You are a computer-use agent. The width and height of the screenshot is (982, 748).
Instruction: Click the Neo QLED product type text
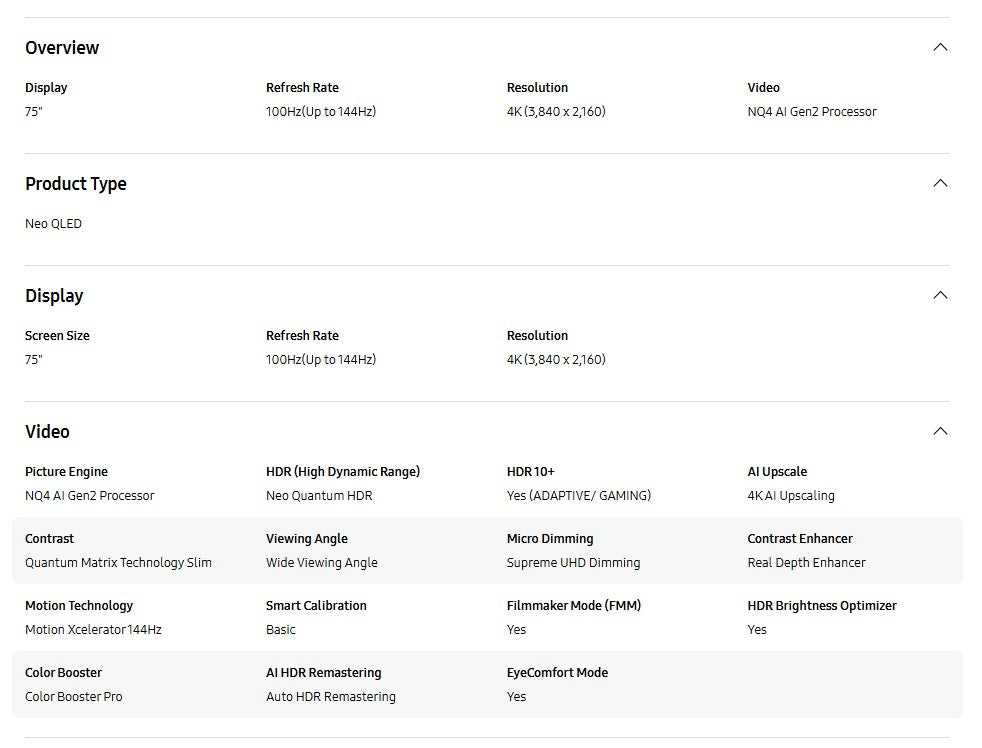[54, 224]
